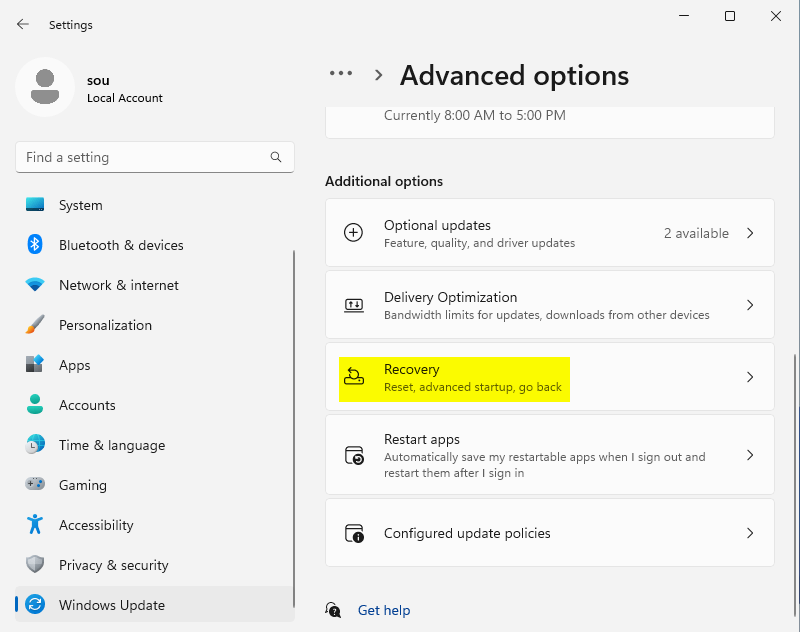This screenshot has width=800, height=632.
Task: Click the breadcrumb separator chevron
Action: pos(378,75)
